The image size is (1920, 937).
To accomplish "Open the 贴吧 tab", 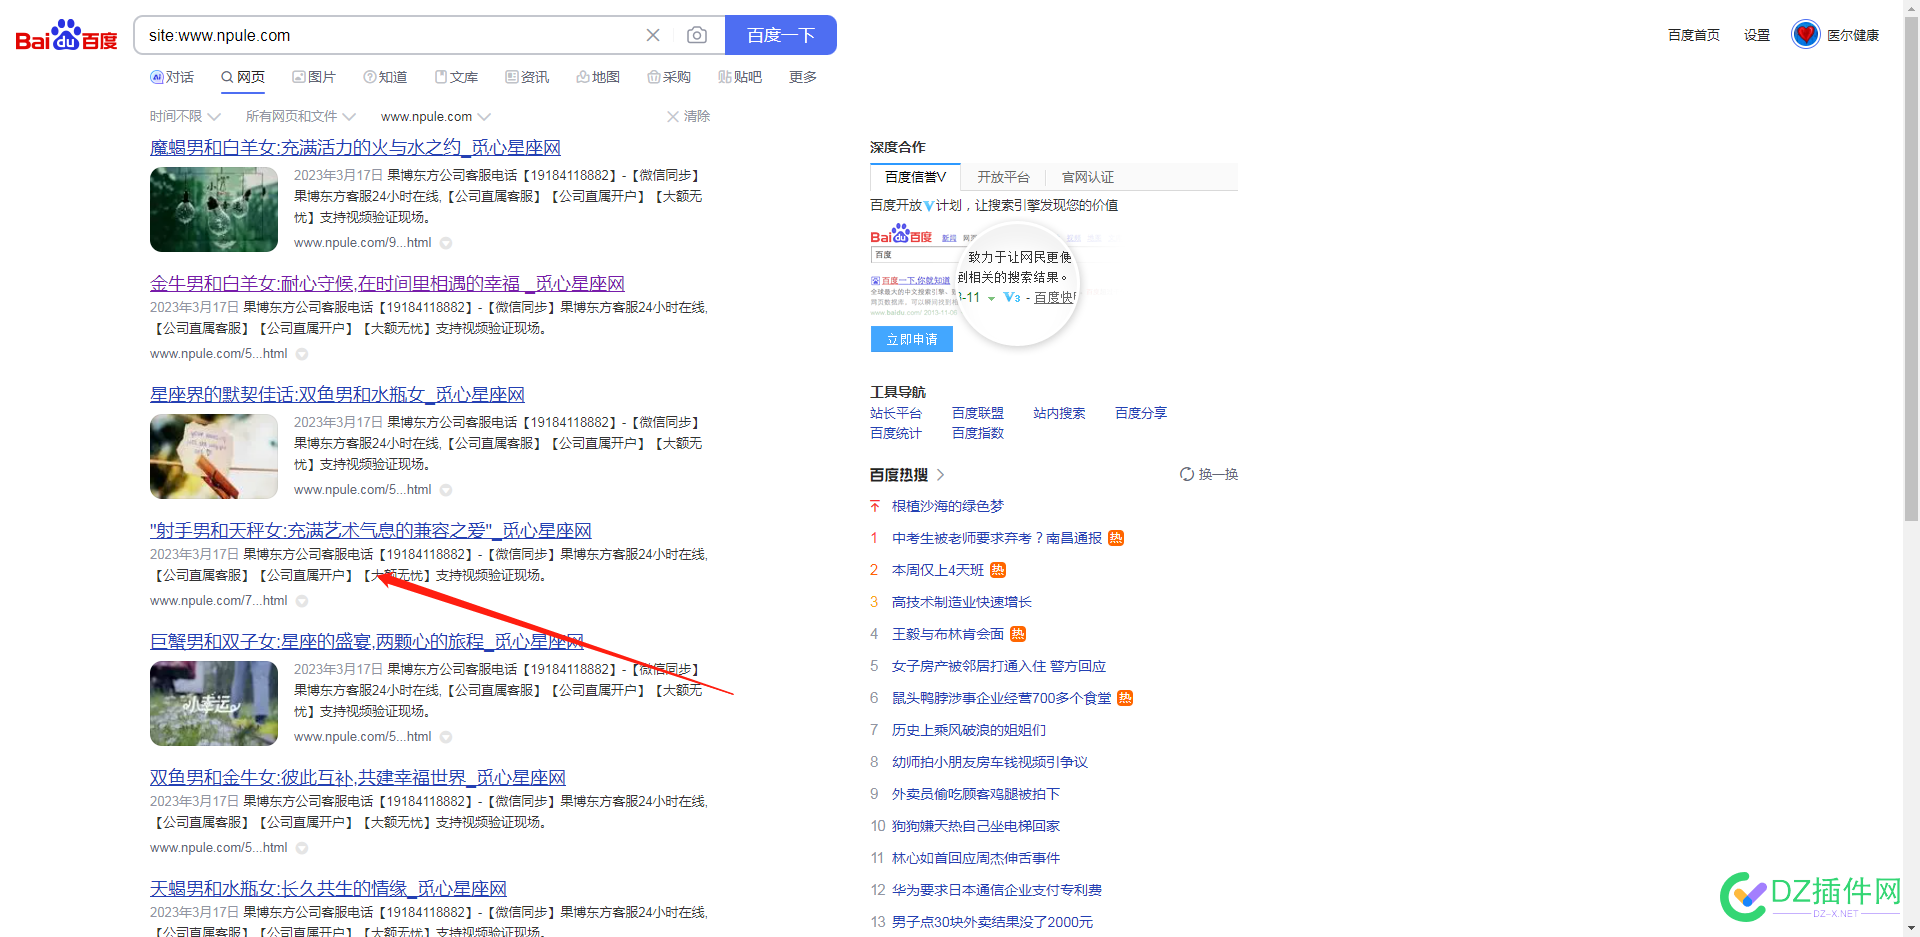I will tap(740, 77).
